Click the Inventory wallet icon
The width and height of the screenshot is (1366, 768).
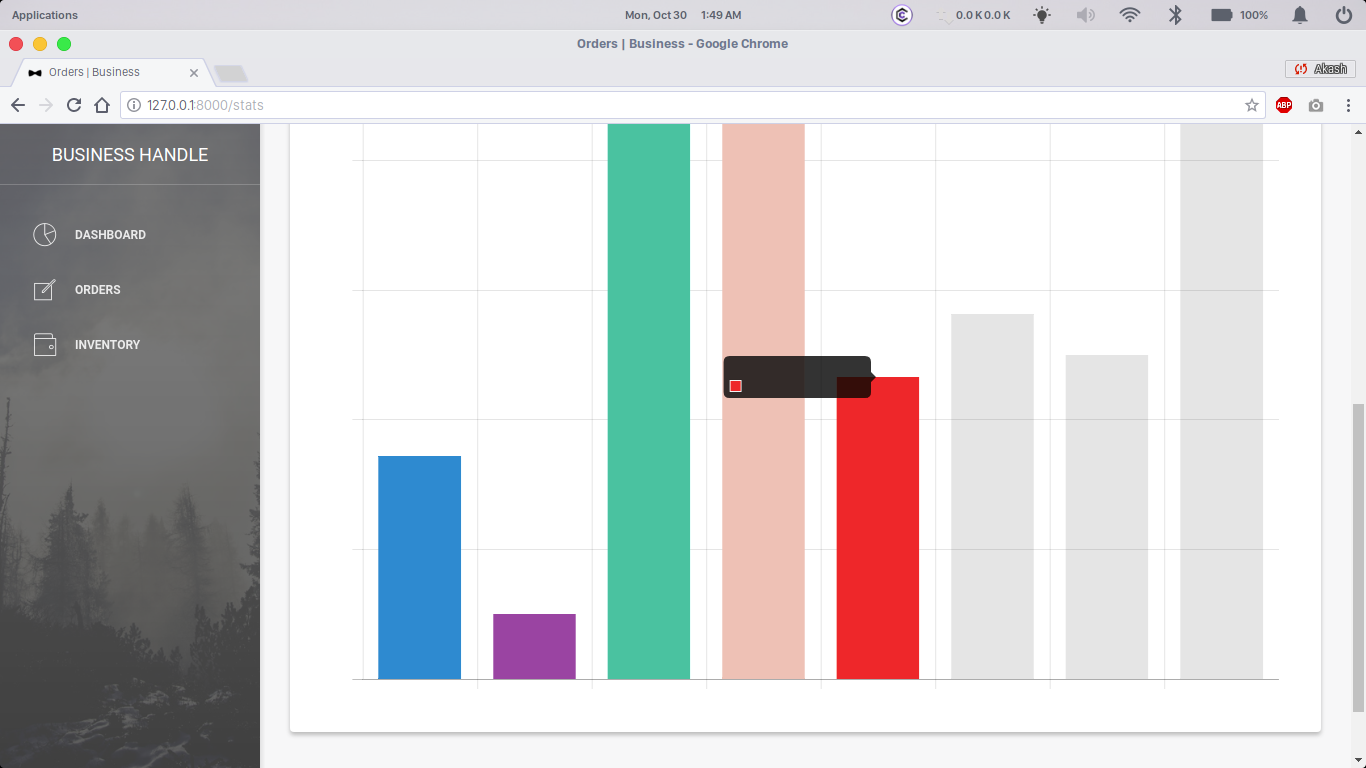(x=45, y=345)
